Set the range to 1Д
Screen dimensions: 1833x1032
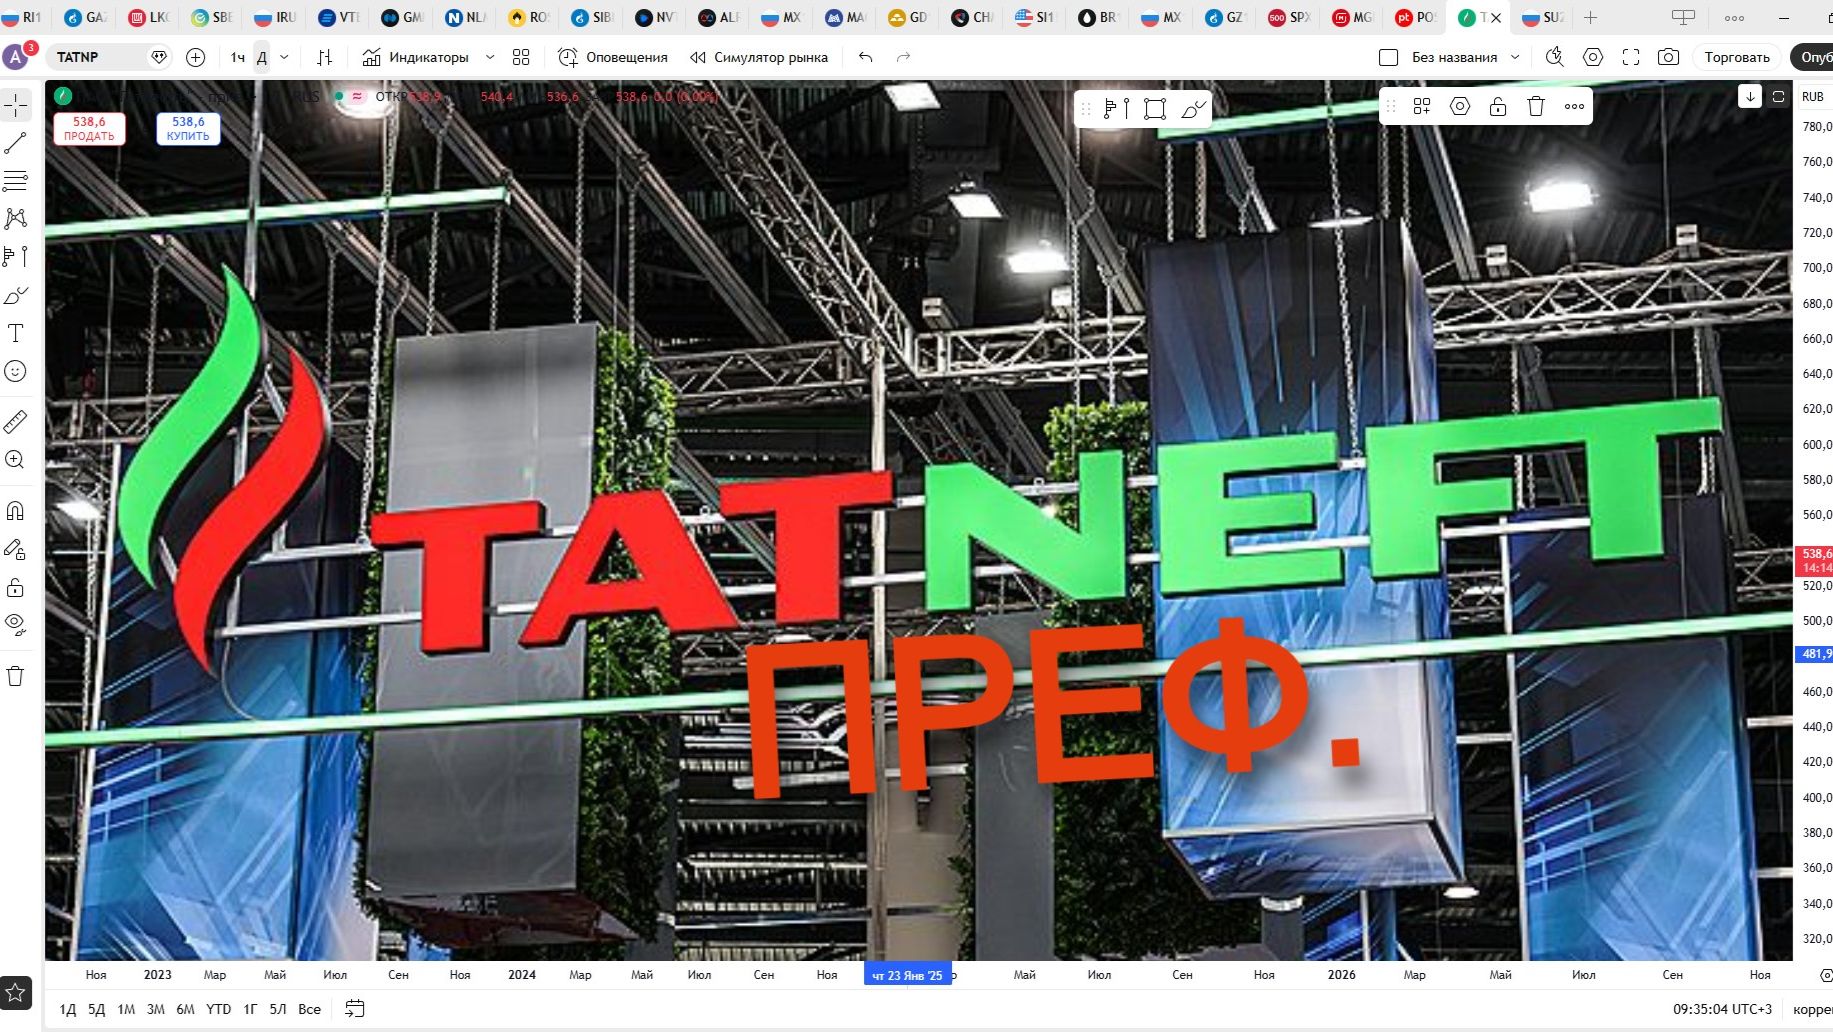[68, 1009]
